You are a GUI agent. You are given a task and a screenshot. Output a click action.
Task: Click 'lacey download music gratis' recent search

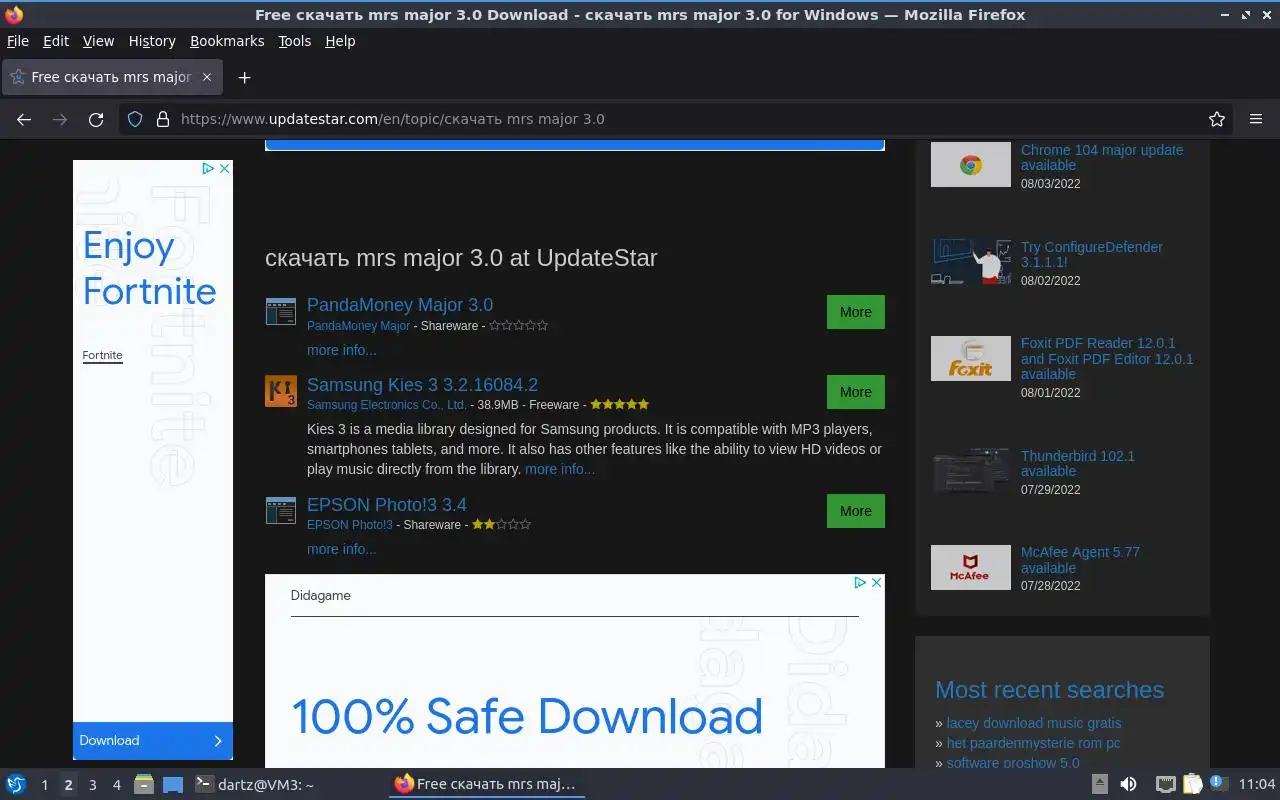coord(1034,723)
